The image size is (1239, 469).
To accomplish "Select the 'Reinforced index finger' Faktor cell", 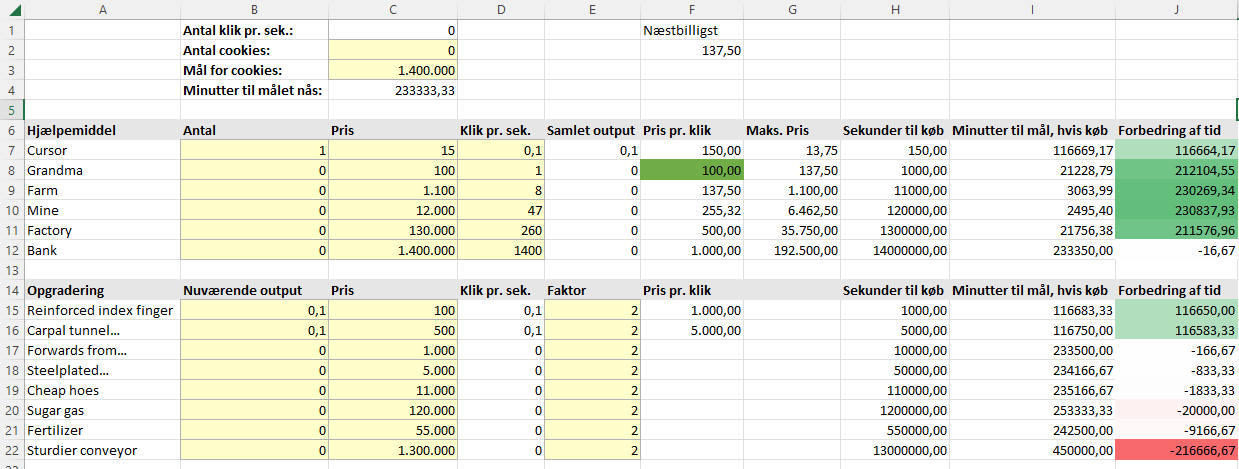I will (591, 310).
